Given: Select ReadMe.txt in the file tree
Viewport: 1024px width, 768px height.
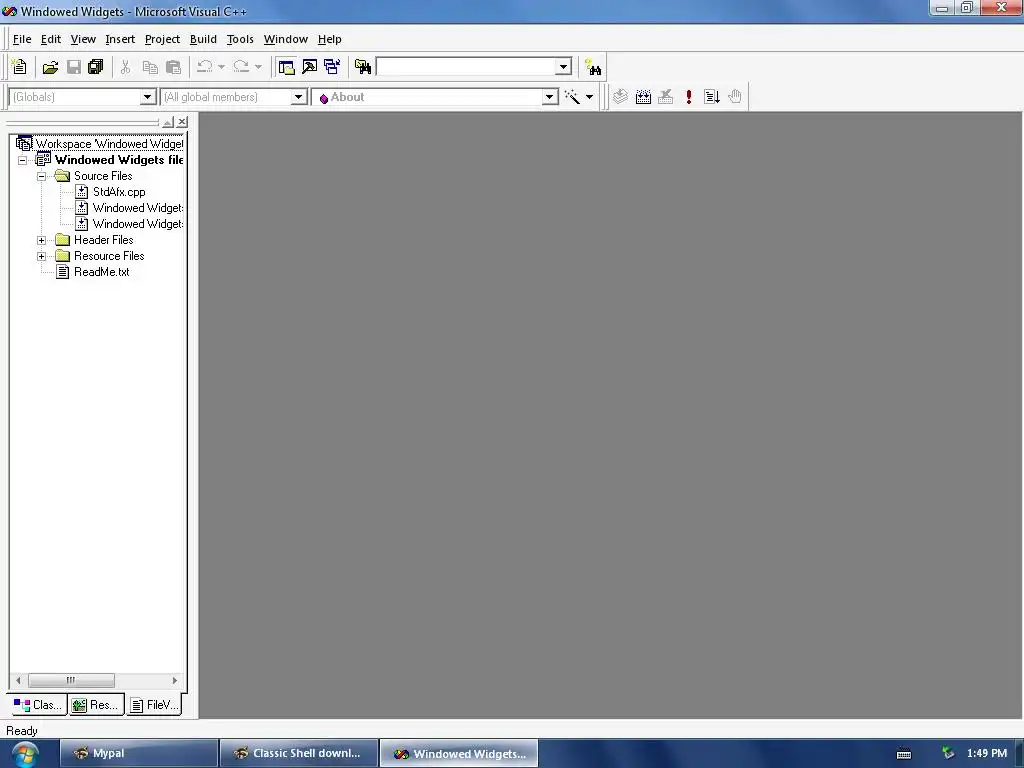Looking at the screenshot, I should [x=101, y=272].
